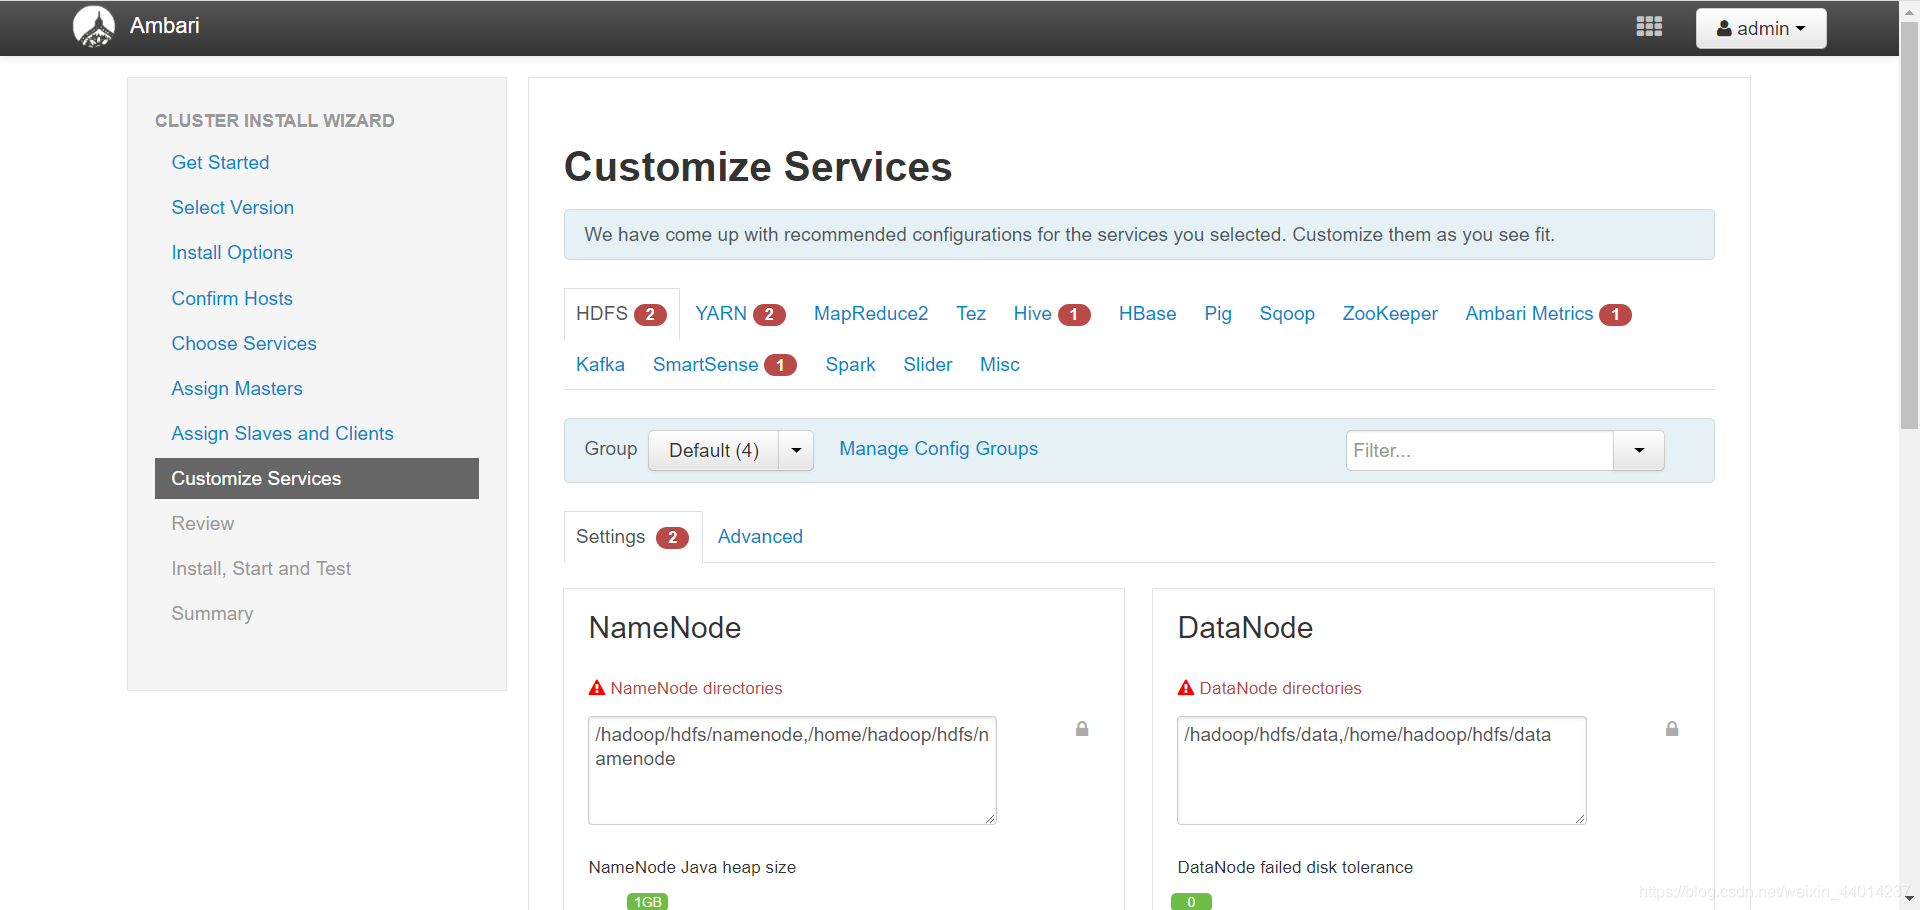The image size is (1920, 910).
Task: Click the Ambari Metrics alert badge
Action: [x=1615, y=315]
